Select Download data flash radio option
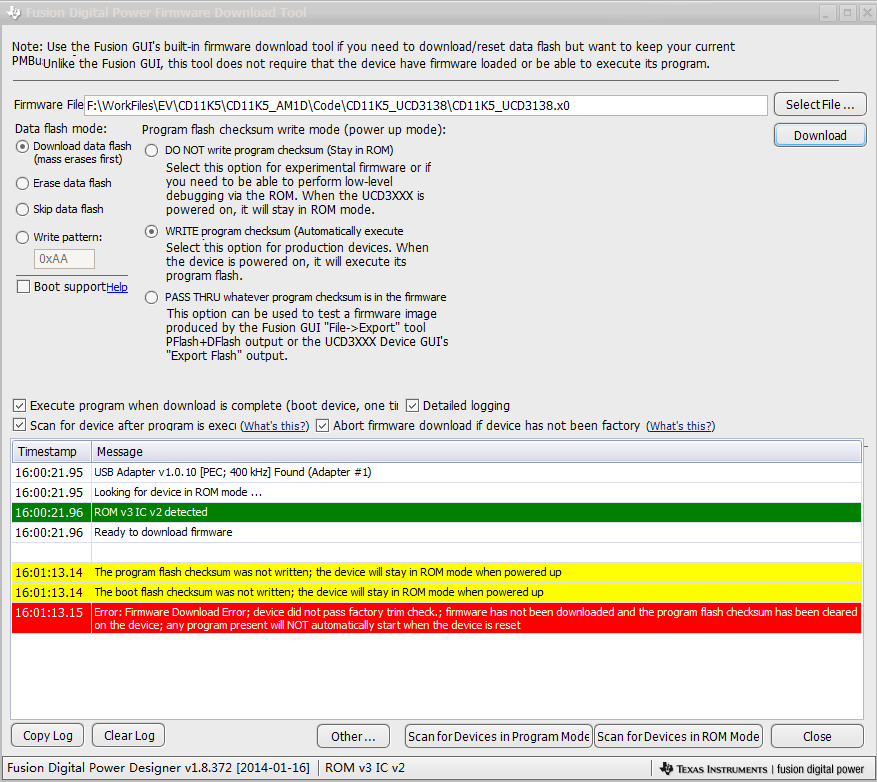The width and height of the screenshot is (877, 782). pos(22,147)
